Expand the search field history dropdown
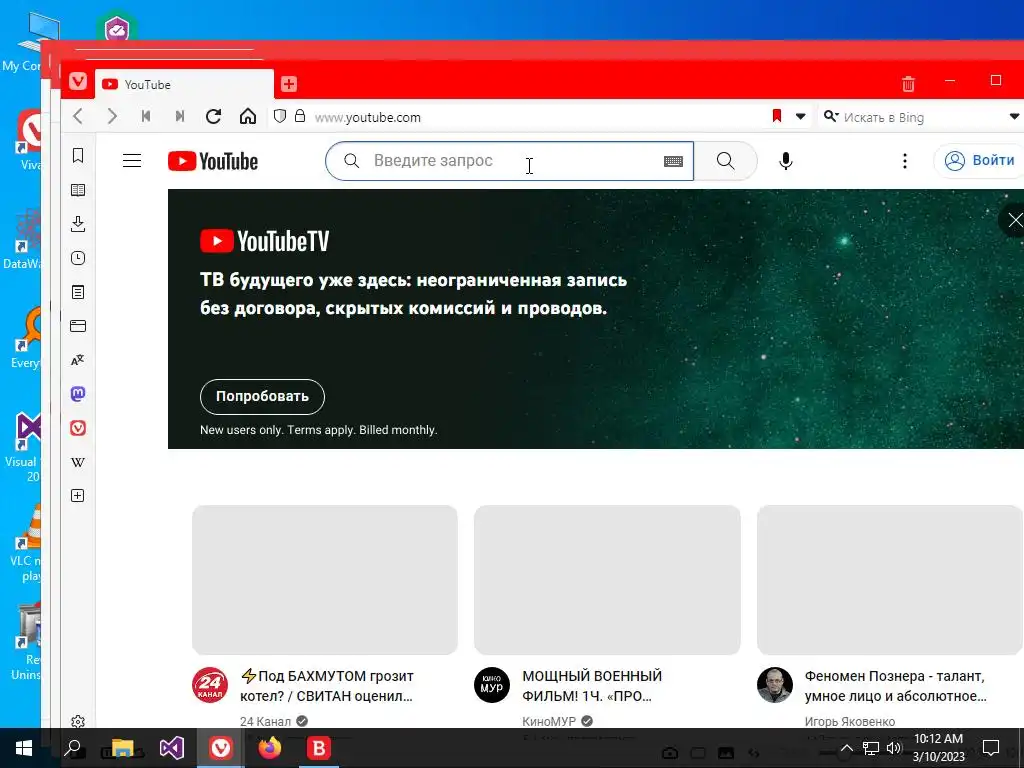The height and width of the screenshot is (768, 1024). [1014, 117]
